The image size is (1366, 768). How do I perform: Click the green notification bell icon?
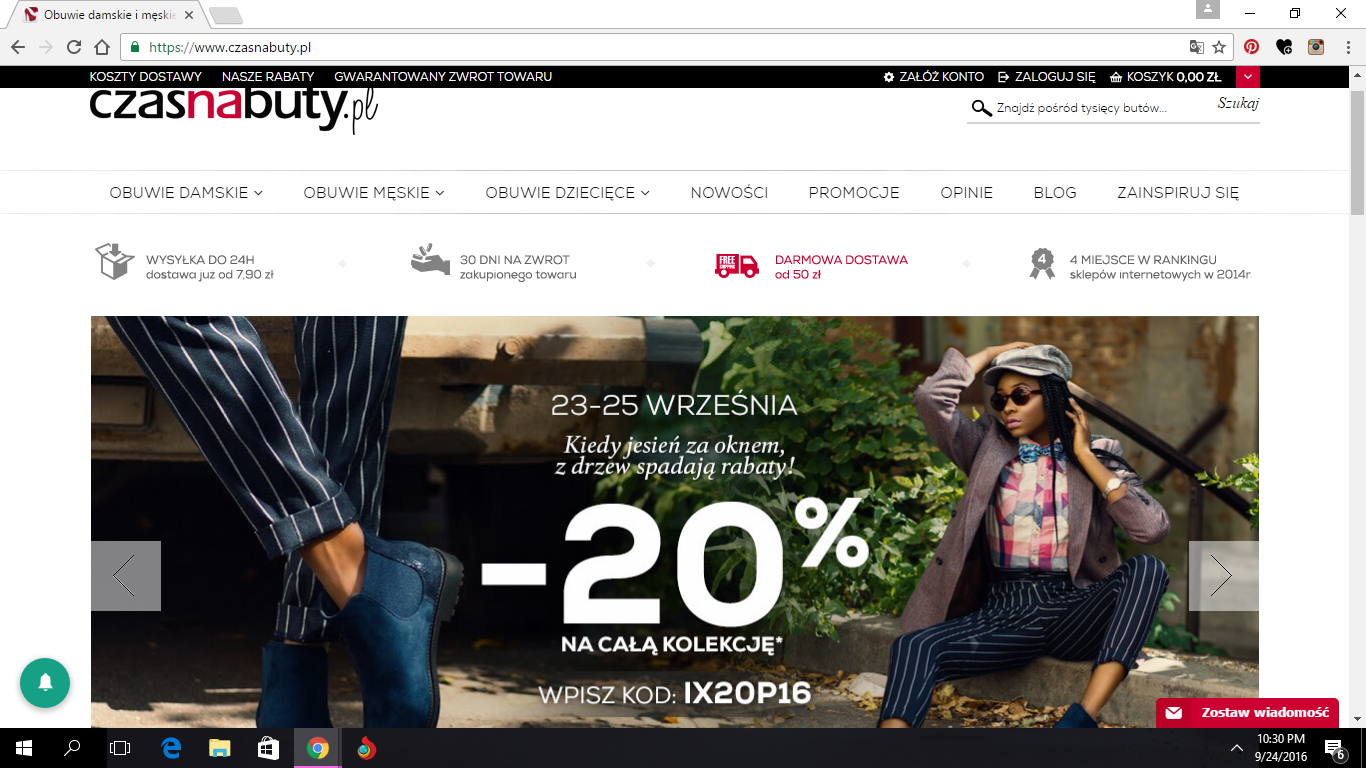tap(45, 683)
